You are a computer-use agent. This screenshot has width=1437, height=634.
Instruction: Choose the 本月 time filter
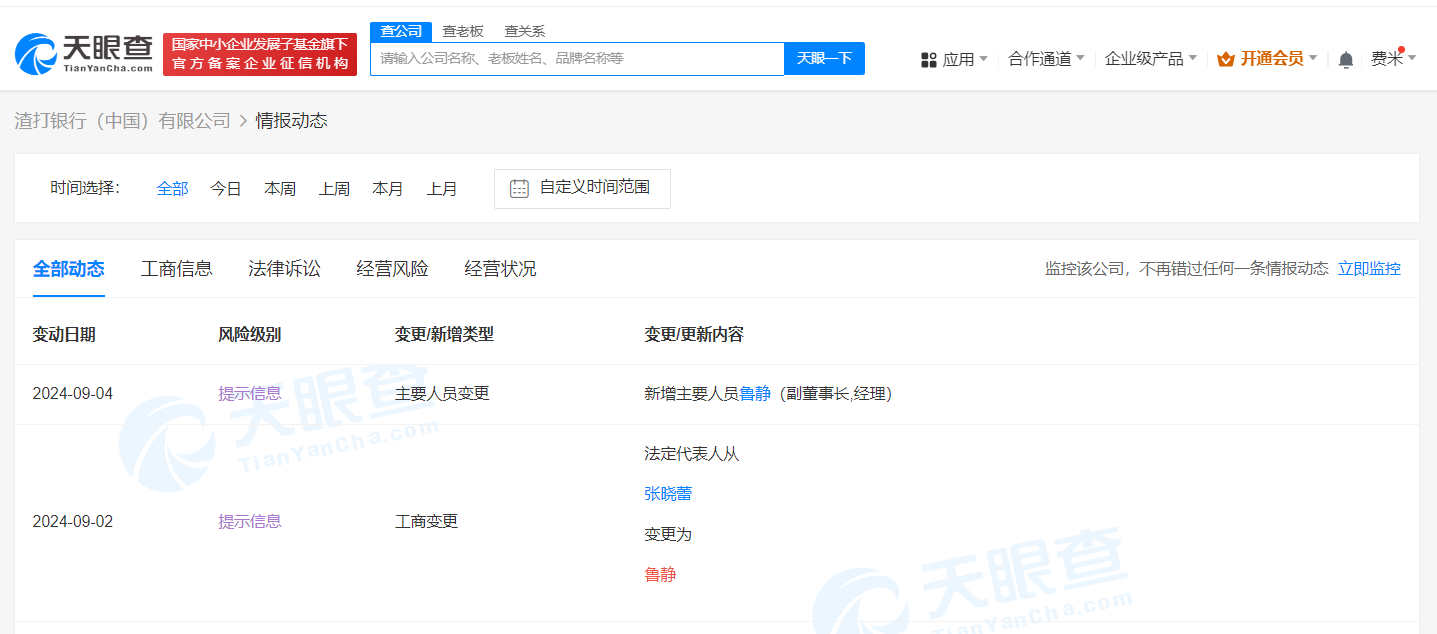coord(388,188)
